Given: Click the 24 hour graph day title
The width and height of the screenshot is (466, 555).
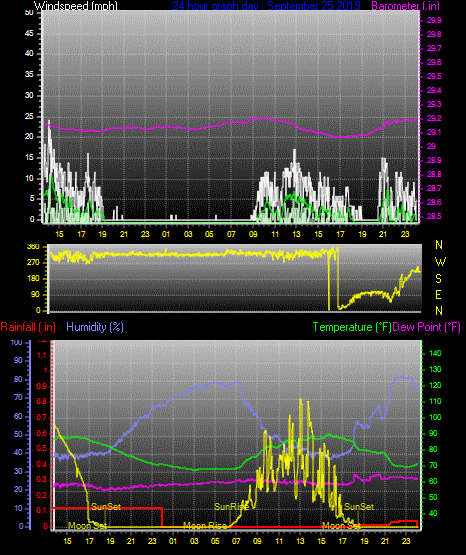Looking at the screenshot, I should [x=266, y=6].
